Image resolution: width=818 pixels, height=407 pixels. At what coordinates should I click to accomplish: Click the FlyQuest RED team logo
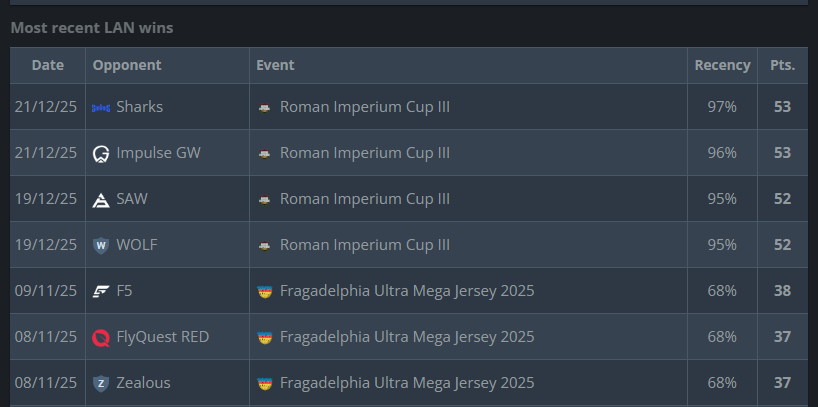tap(101, 337)
